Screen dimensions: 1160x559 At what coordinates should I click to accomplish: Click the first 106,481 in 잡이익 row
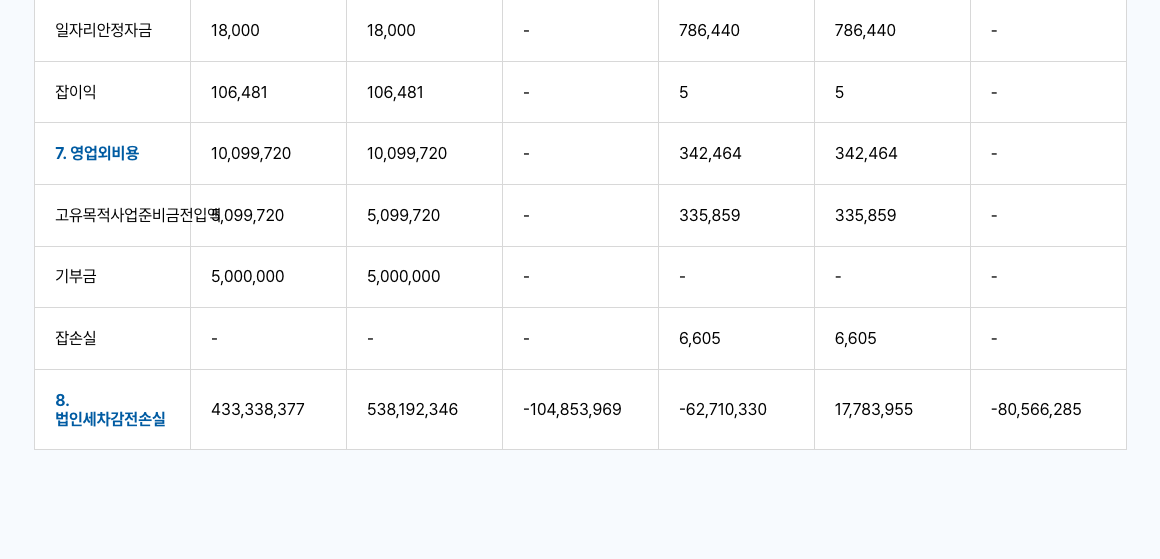[239, 93]
